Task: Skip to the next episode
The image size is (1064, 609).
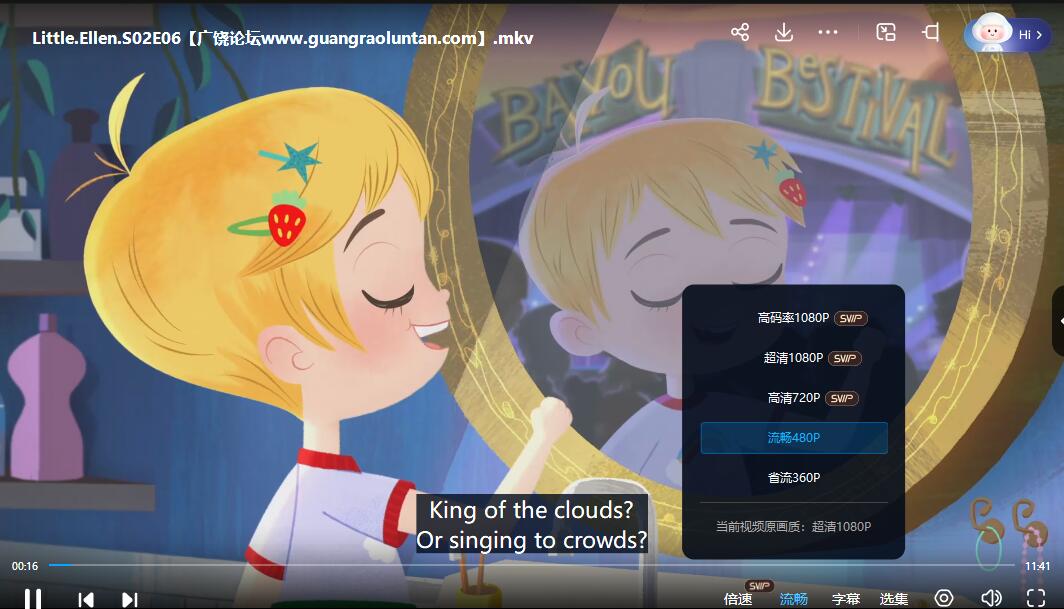Action: 130,599
